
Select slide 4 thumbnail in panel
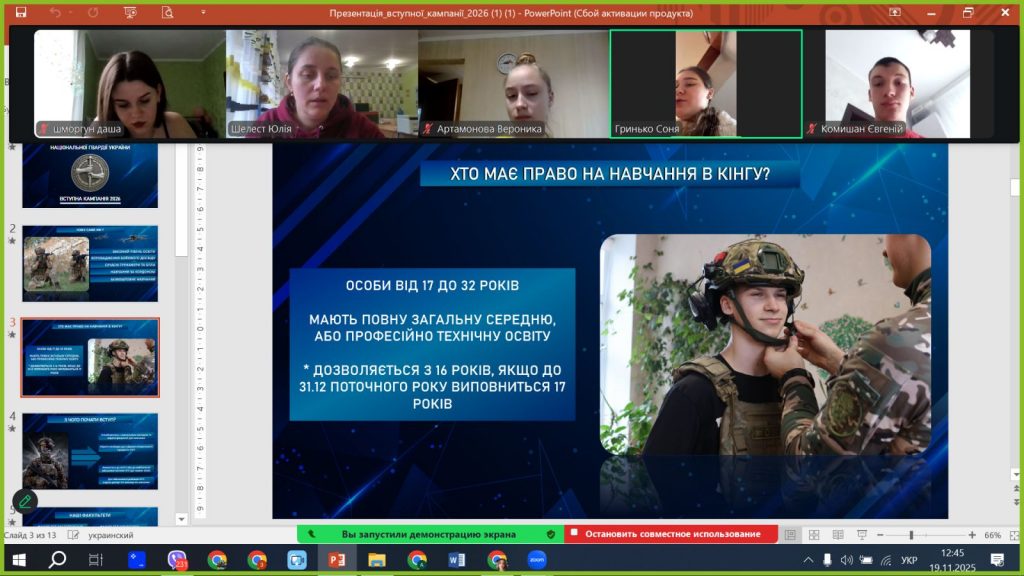point(90,452)
